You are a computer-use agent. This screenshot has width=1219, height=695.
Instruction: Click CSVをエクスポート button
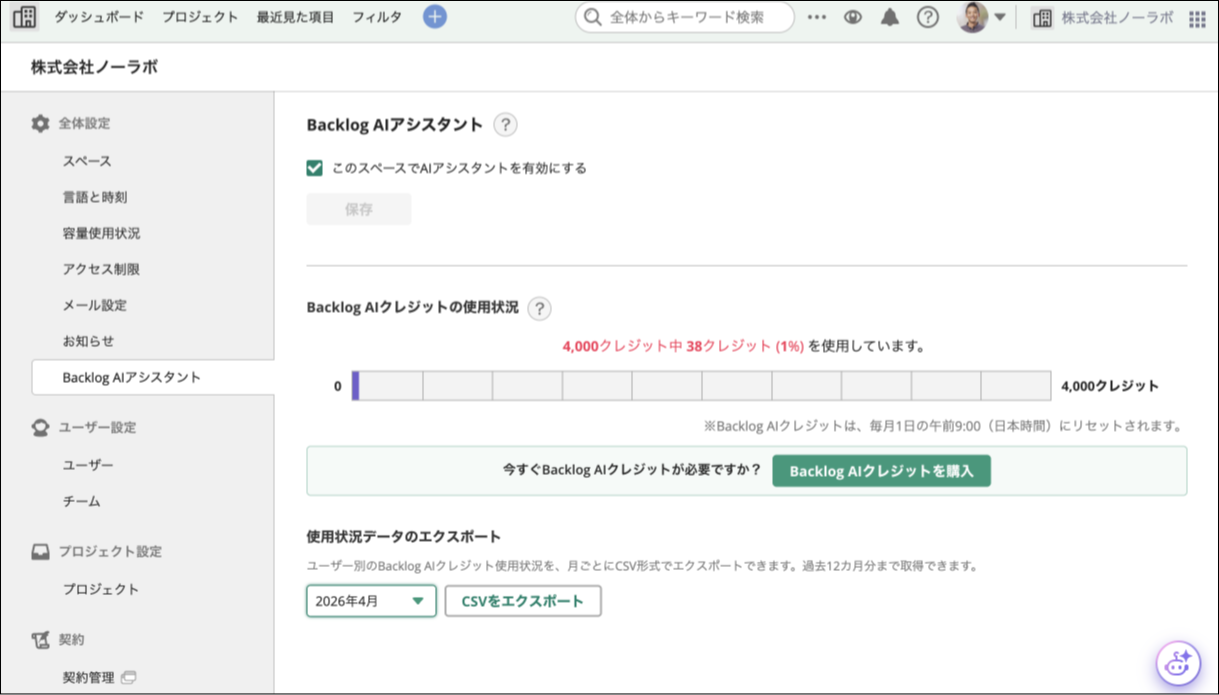pos(523,601)
